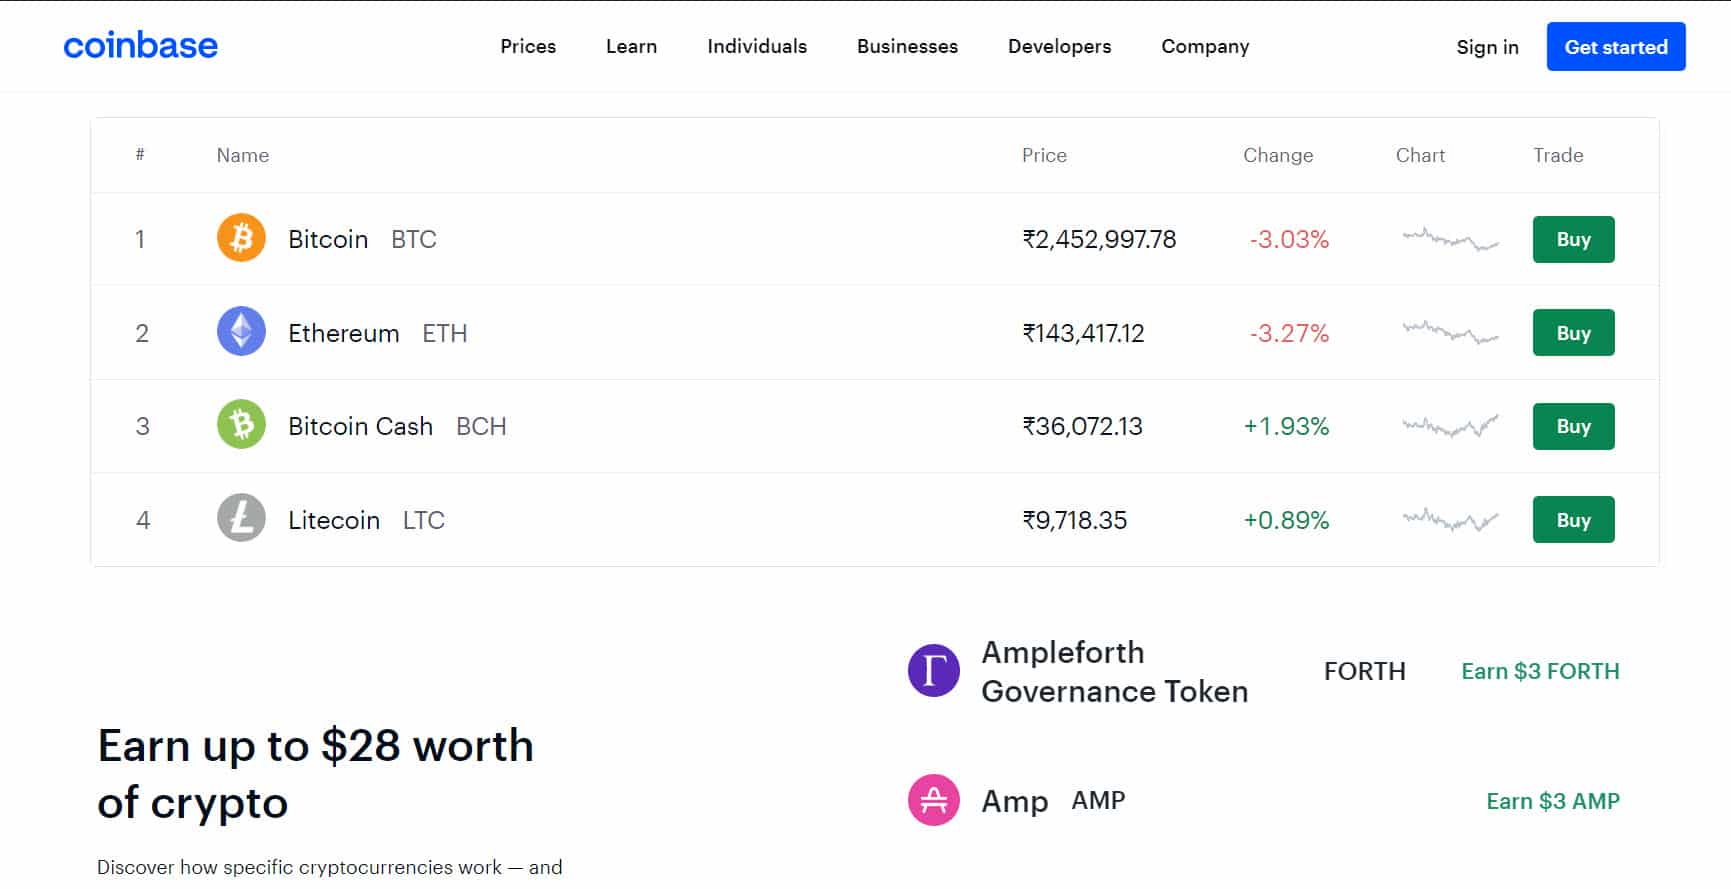Open the Company navigation menu

pyautogui.click(x=1205, y=47)
